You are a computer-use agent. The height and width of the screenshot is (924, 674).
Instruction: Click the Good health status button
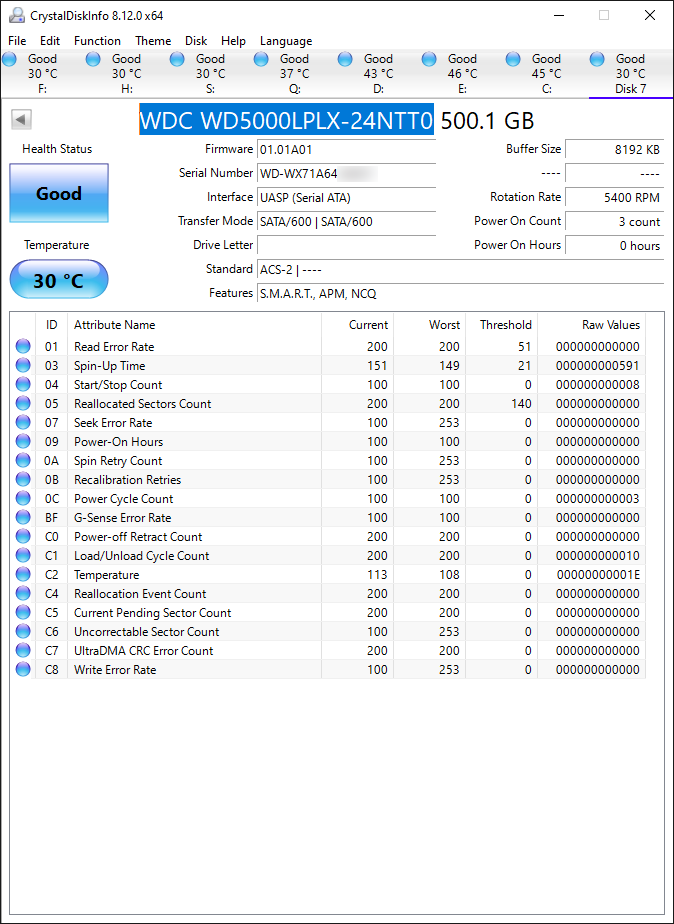[x=59, y=193]
